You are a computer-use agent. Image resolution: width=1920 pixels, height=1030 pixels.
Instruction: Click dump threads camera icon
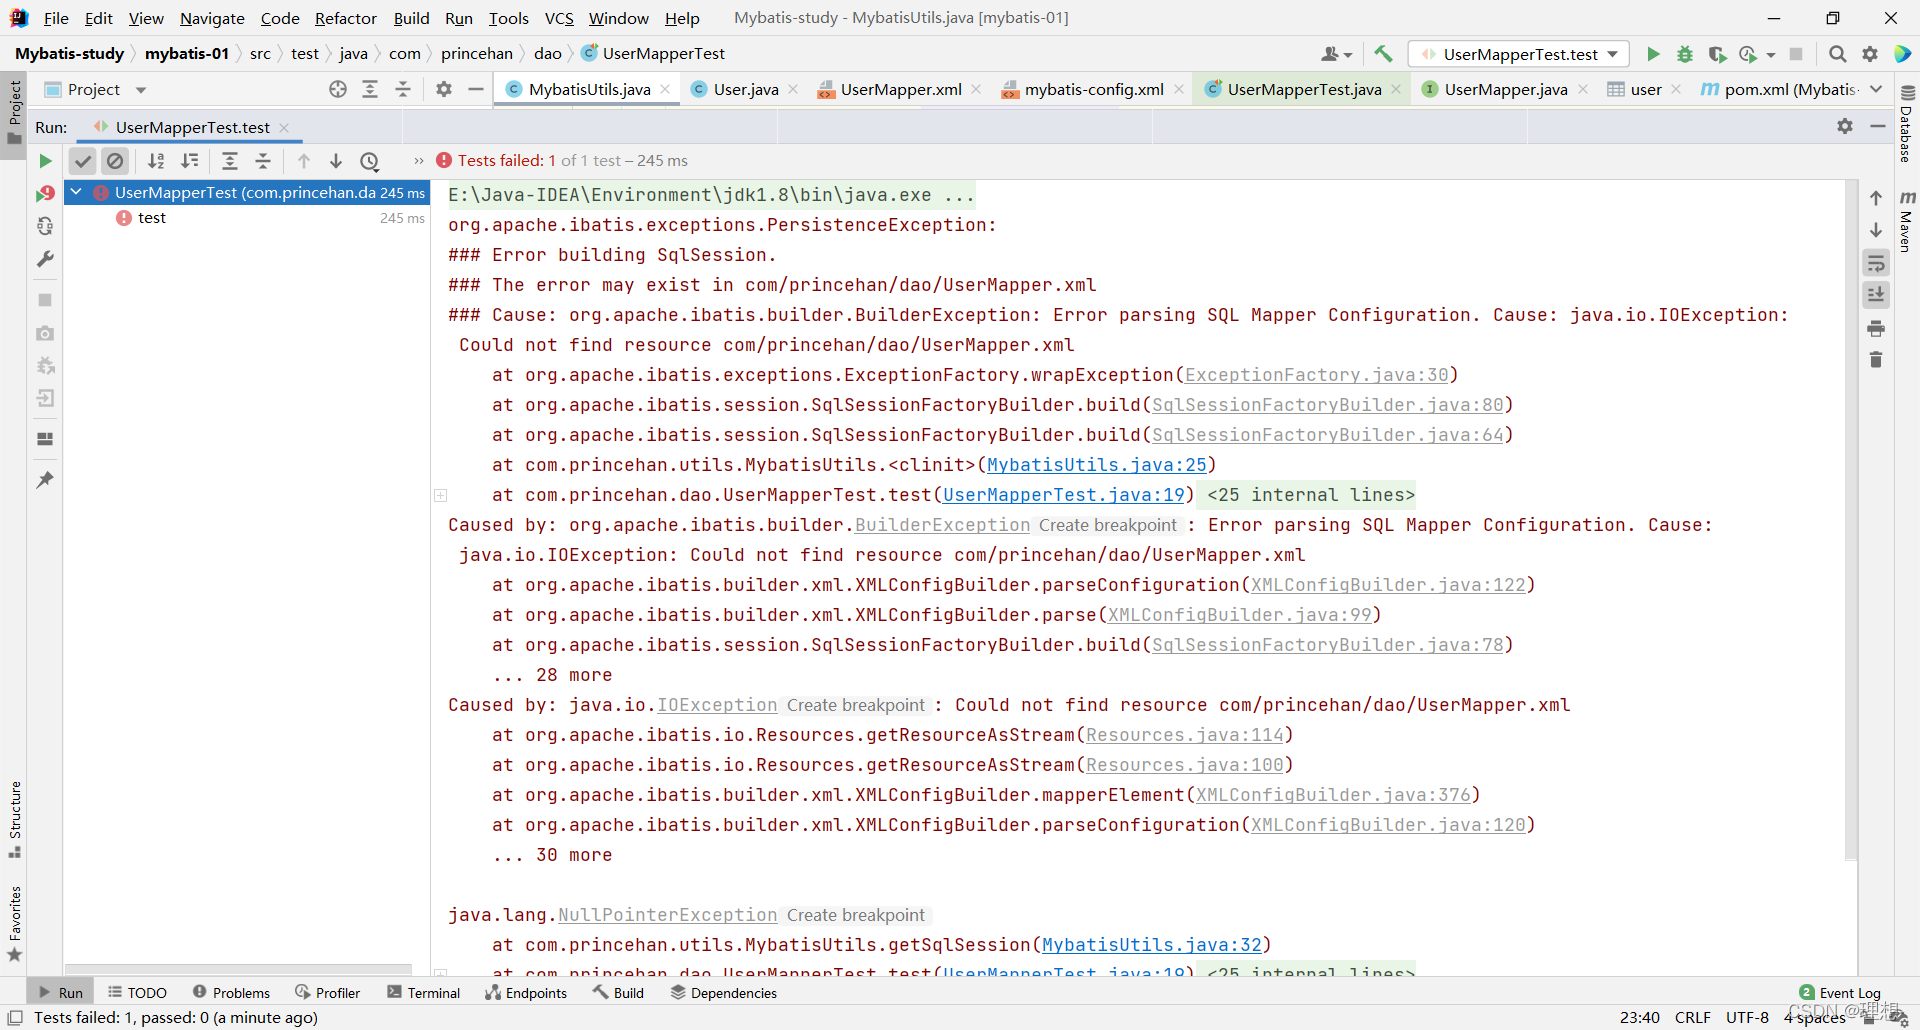coord(45,333)
